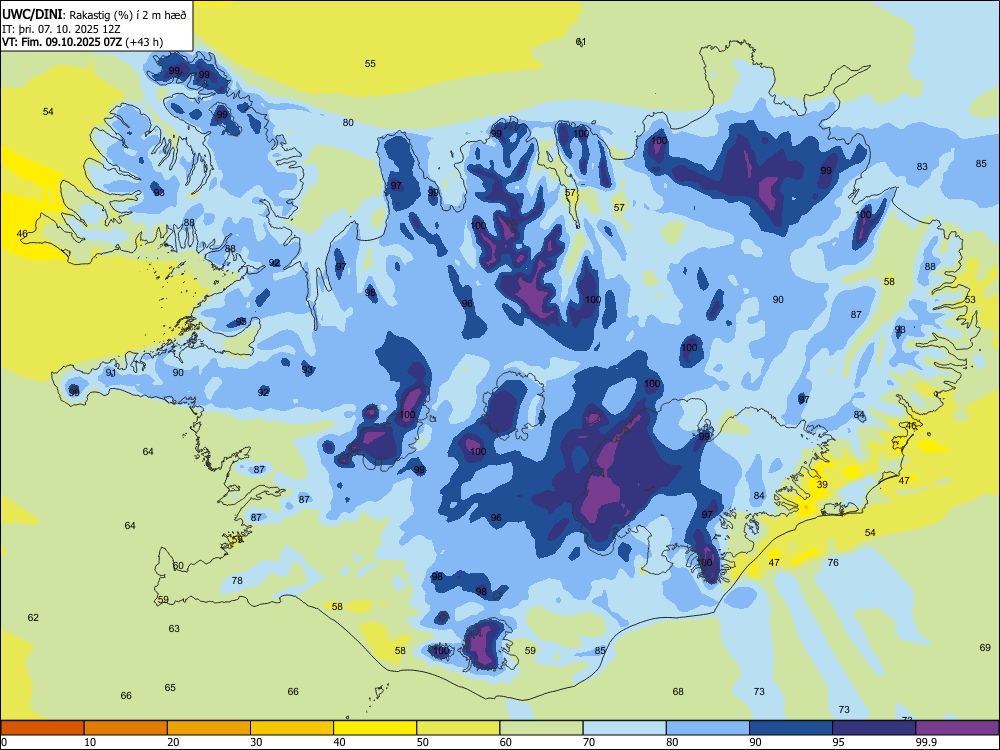
Task: Click the 'UWC/DINI: Rakastig (%) í 2 m hæð' title
Action: 94,14
